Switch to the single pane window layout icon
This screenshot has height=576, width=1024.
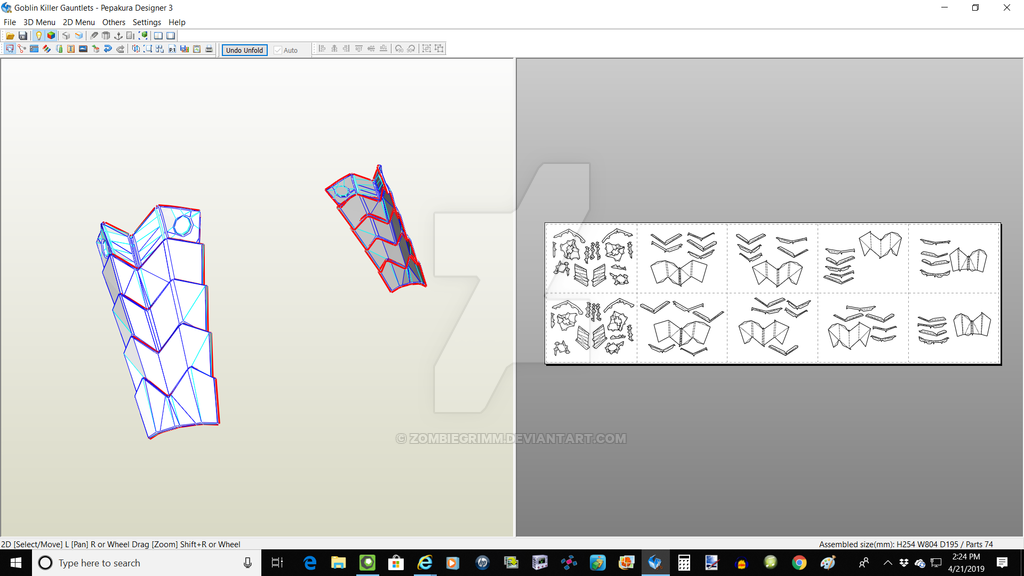point(170,36)
